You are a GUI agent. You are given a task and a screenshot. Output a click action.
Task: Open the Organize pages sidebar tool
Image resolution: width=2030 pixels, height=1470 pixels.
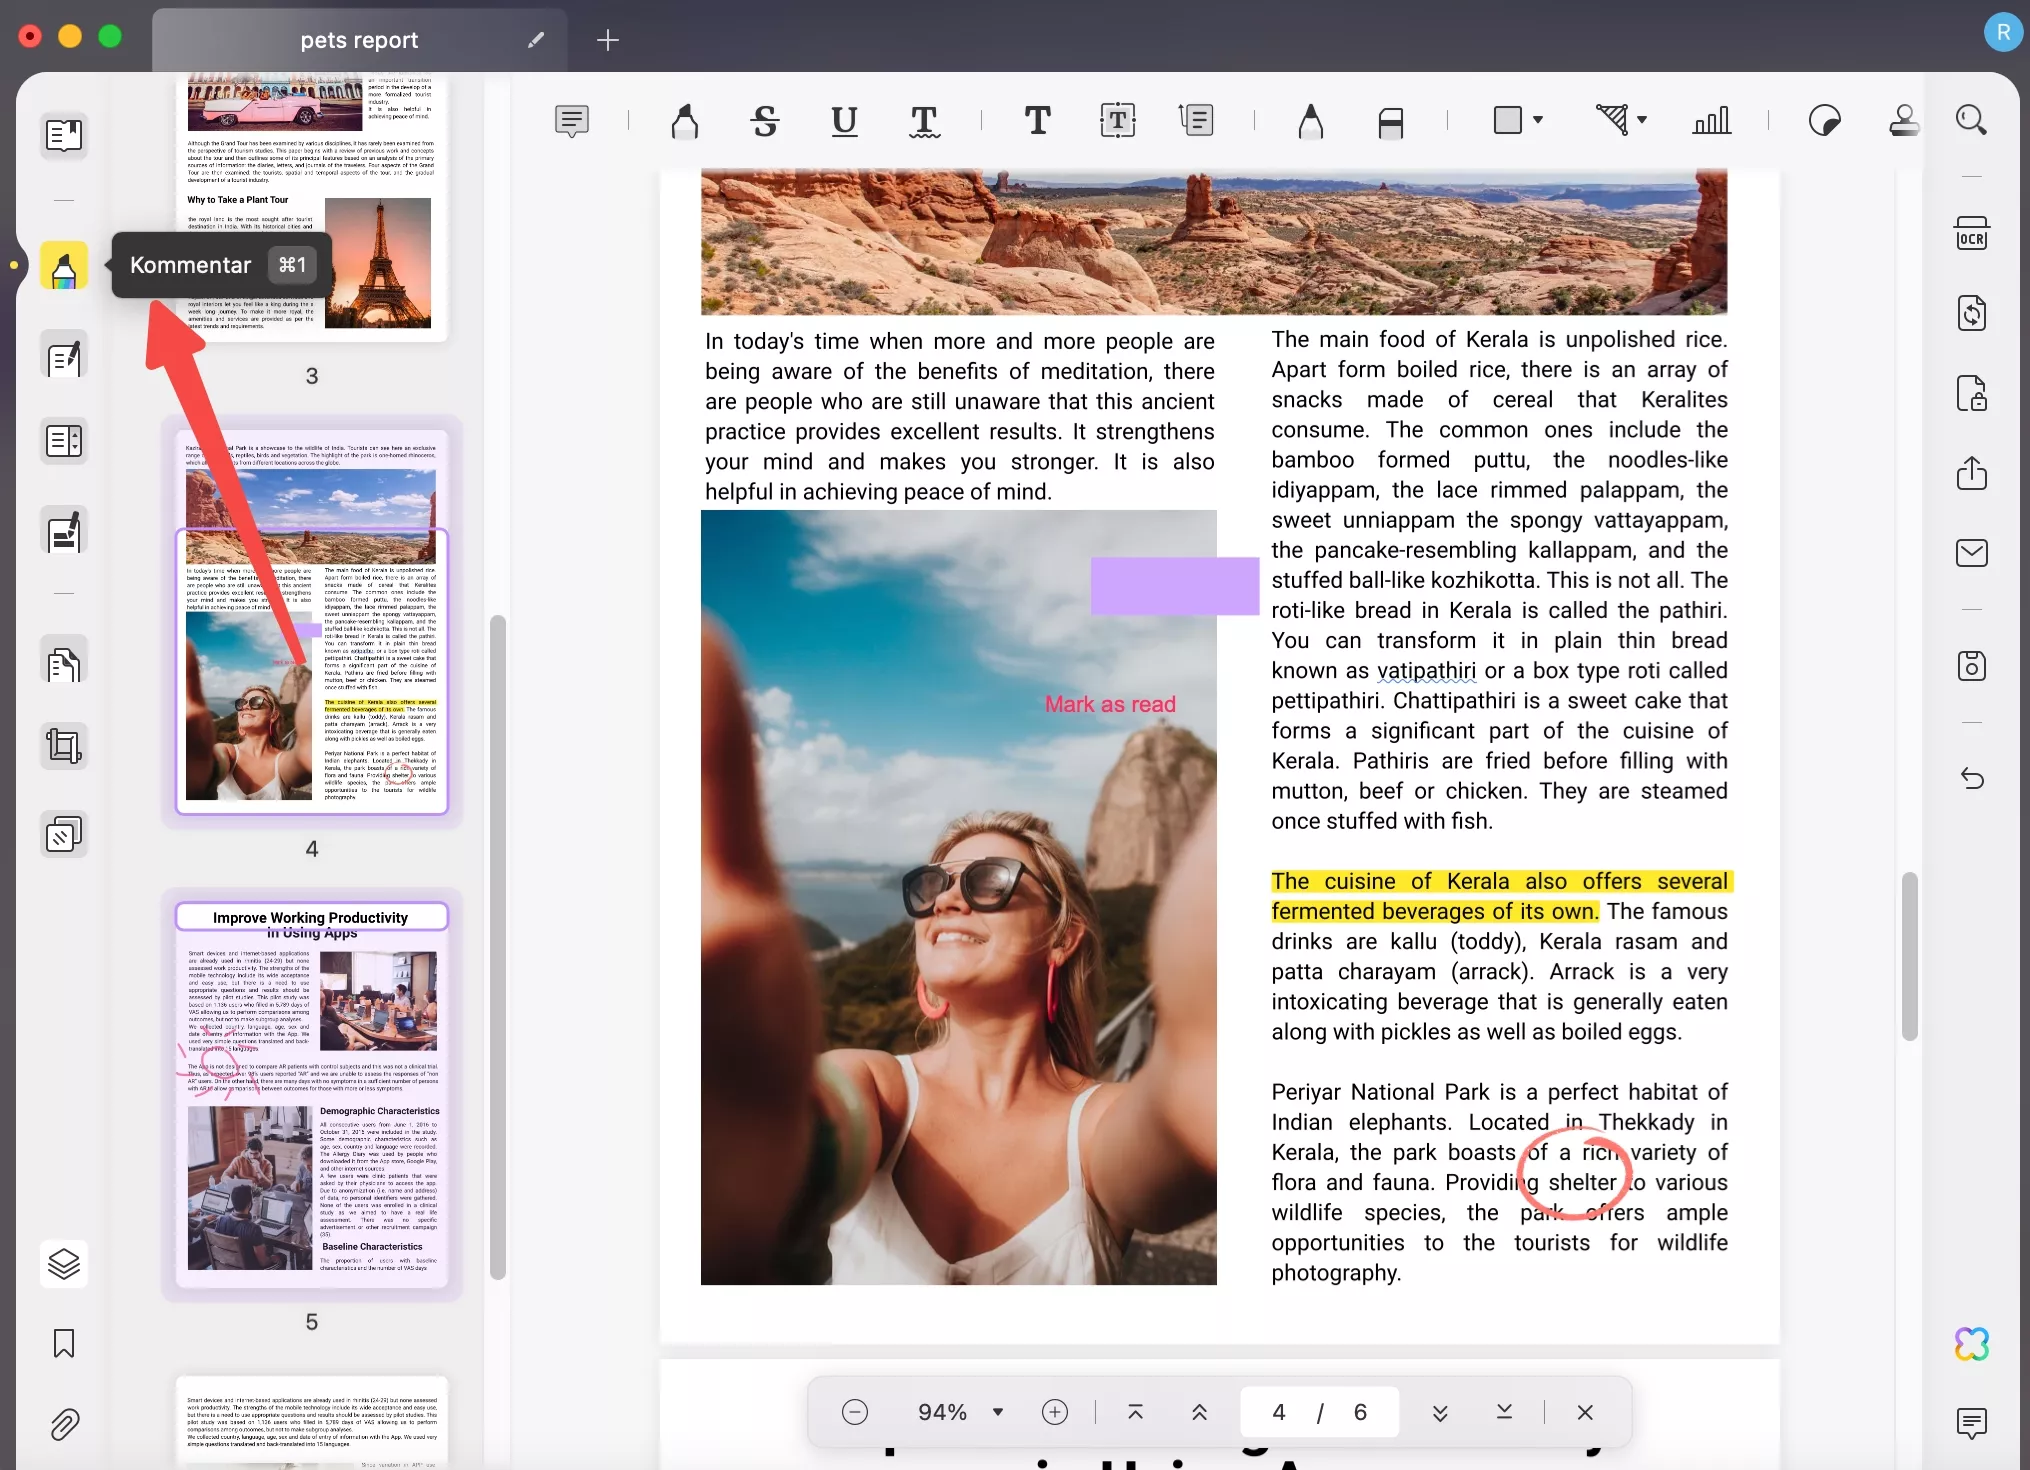click(64, 441)
